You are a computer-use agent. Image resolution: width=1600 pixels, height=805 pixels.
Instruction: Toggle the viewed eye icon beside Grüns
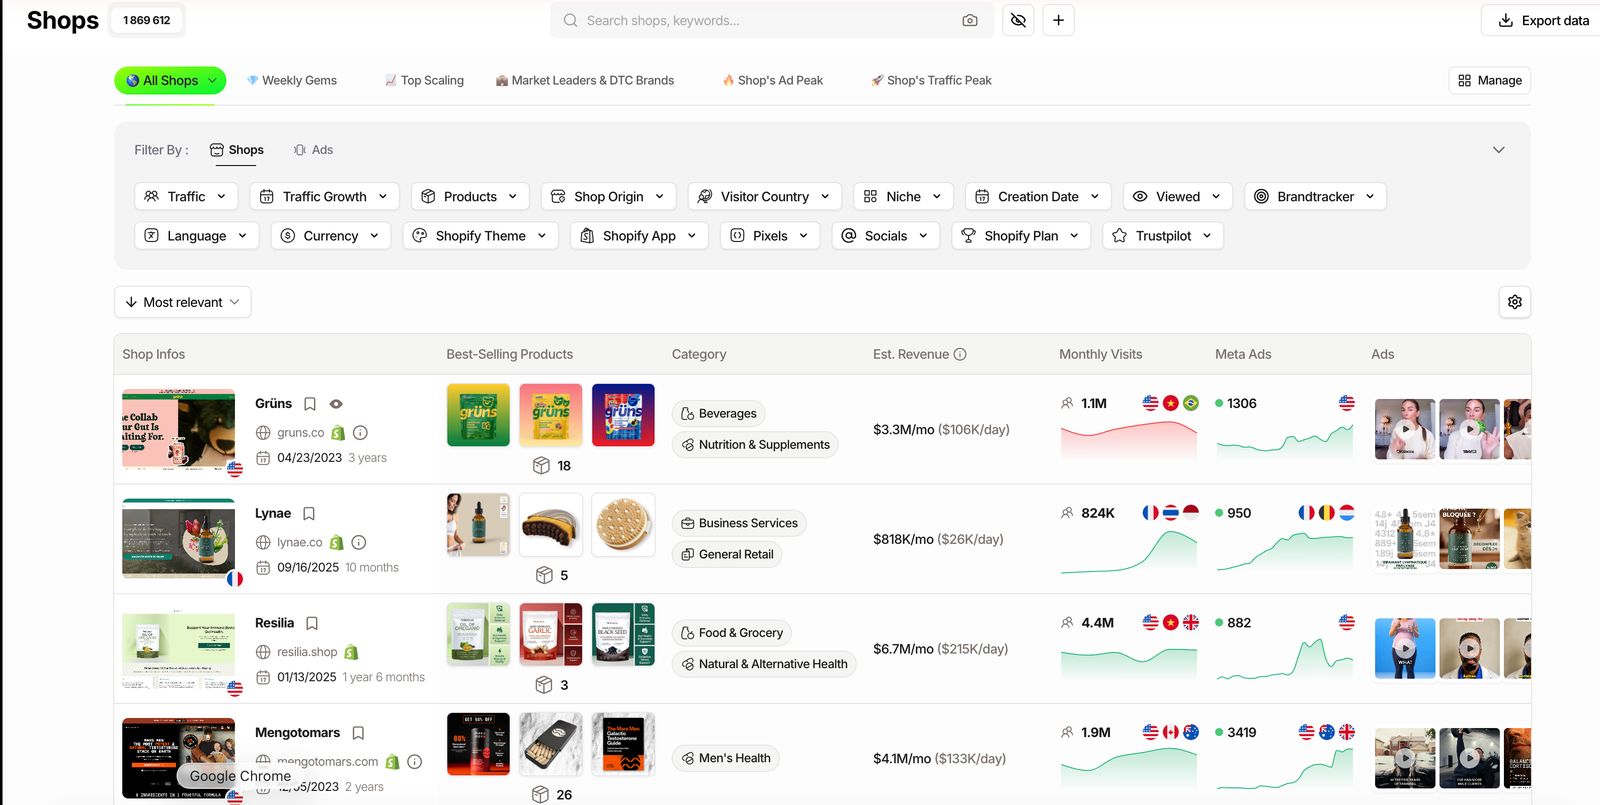336,404
